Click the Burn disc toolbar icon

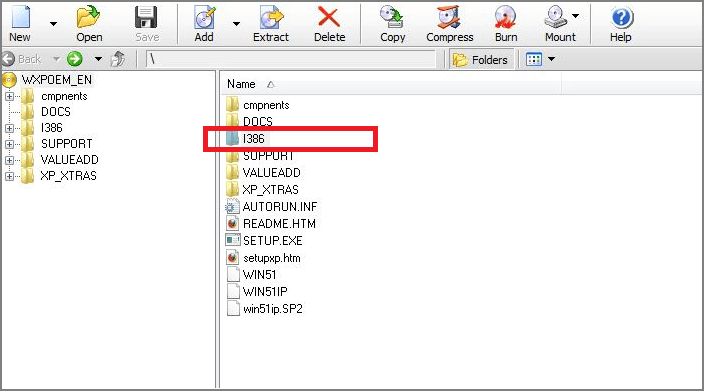[x=506, y=17]
